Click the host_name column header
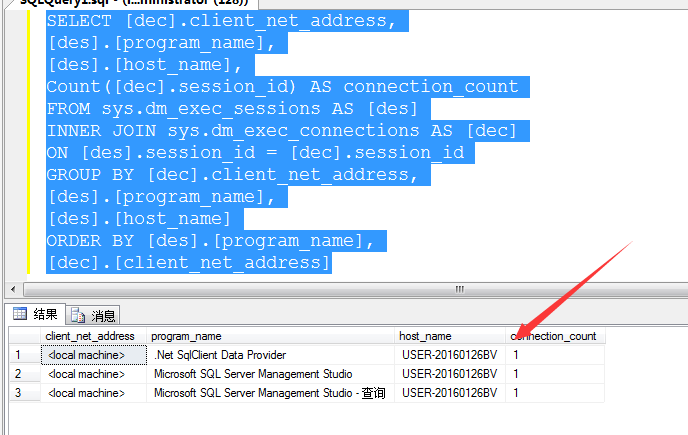 (450, 336)
